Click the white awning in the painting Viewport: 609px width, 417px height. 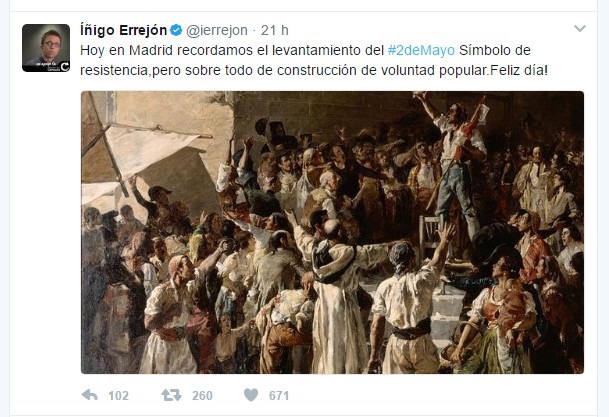click(x=146, y=149)
